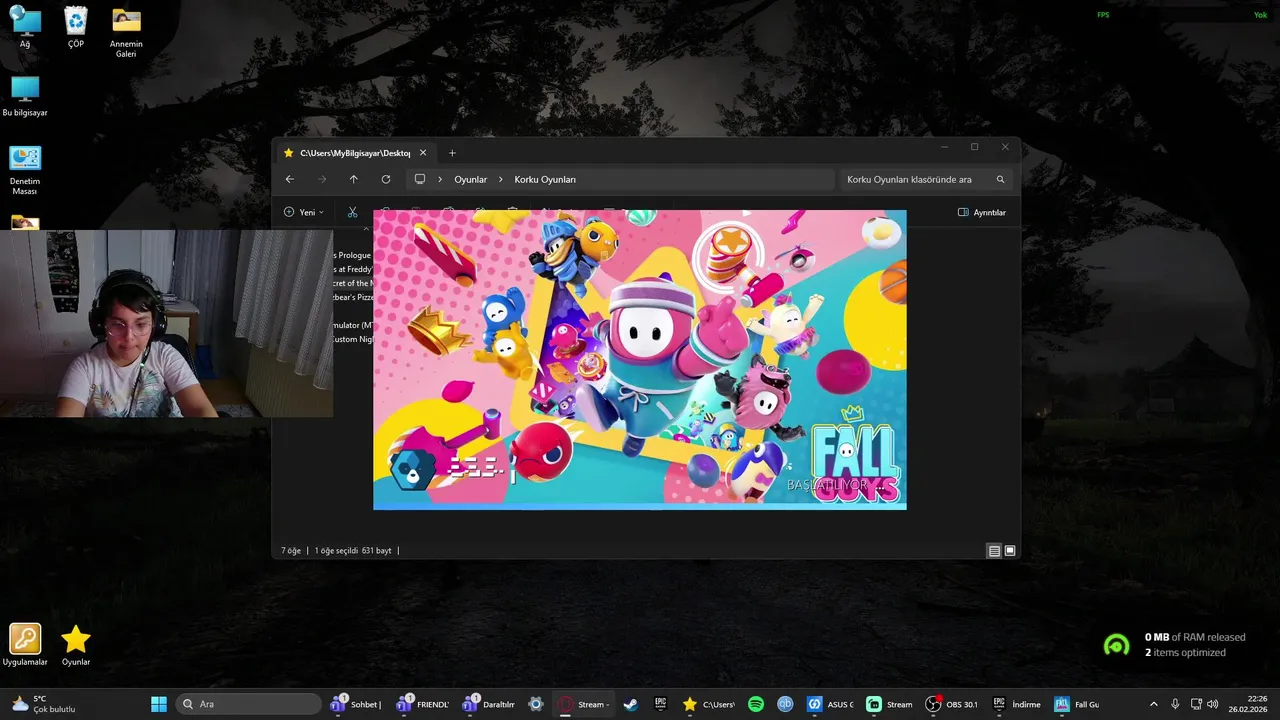Click the search magnifier in Explorer search box
Viewport: 1280px width, 720px height.
point(1000,180)
